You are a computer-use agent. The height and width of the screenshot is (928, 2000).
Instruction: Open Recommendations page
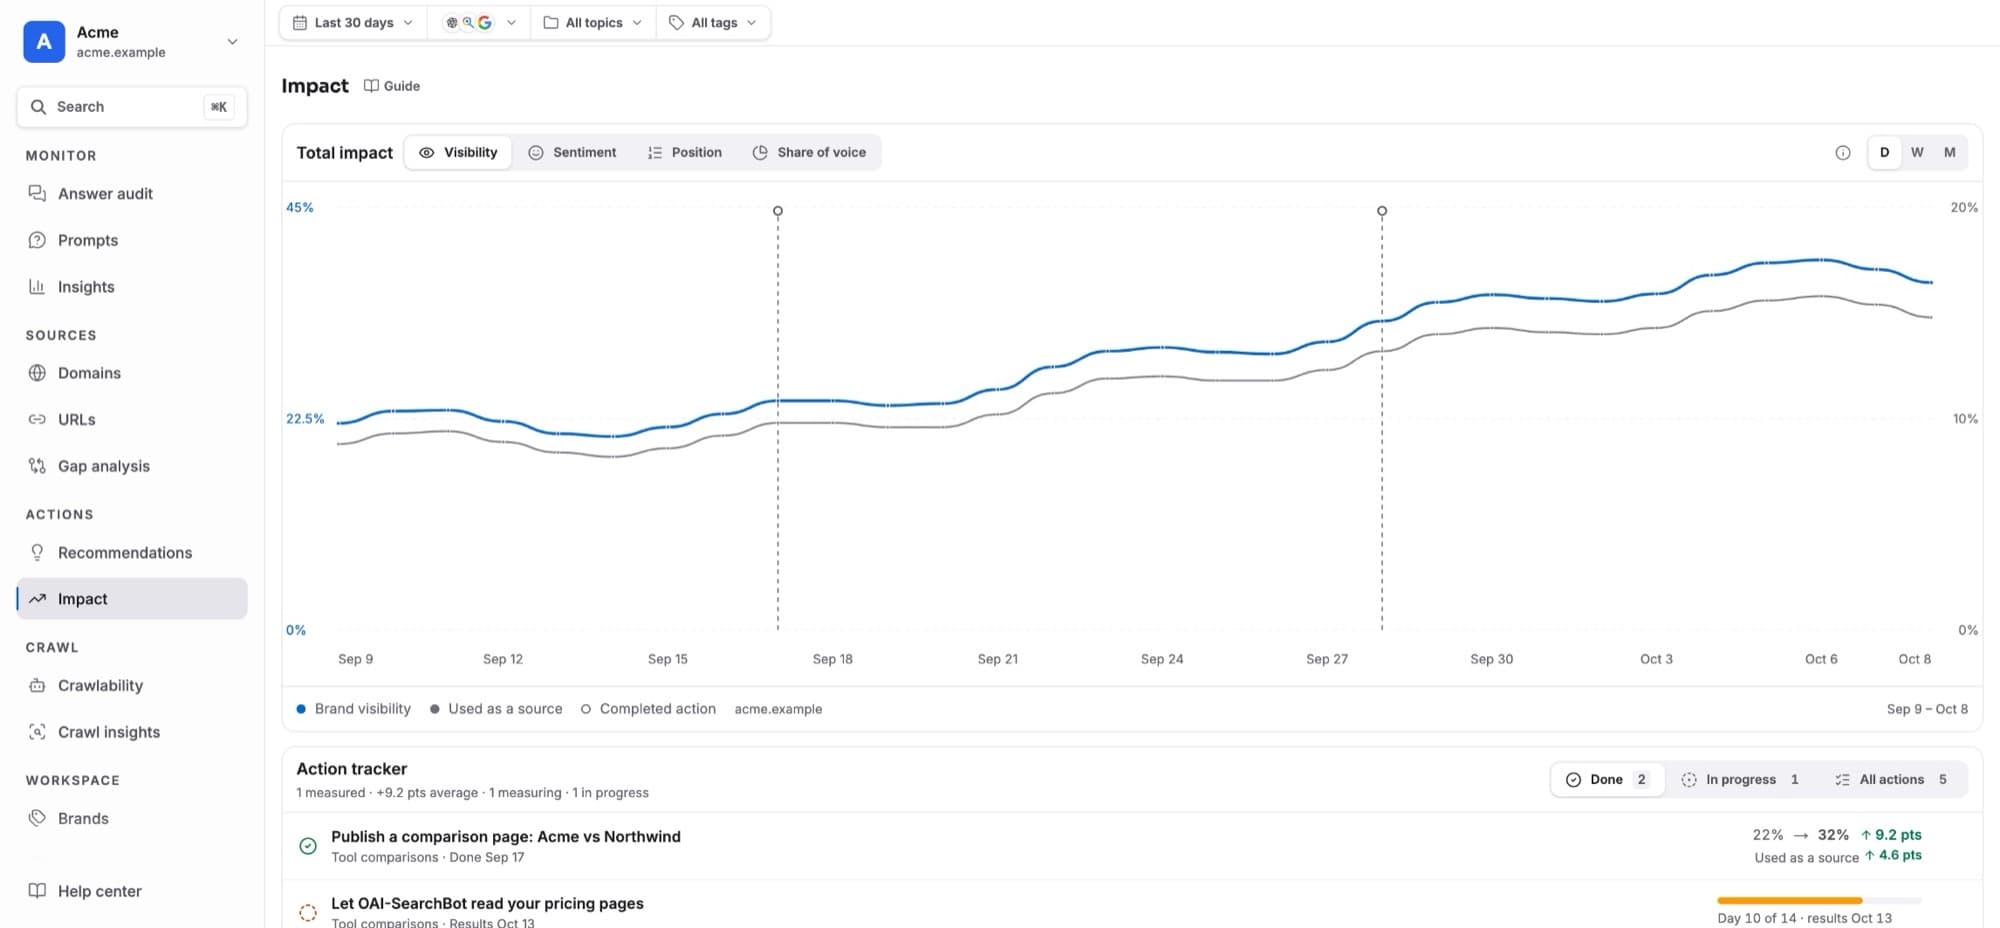point(131,553)
